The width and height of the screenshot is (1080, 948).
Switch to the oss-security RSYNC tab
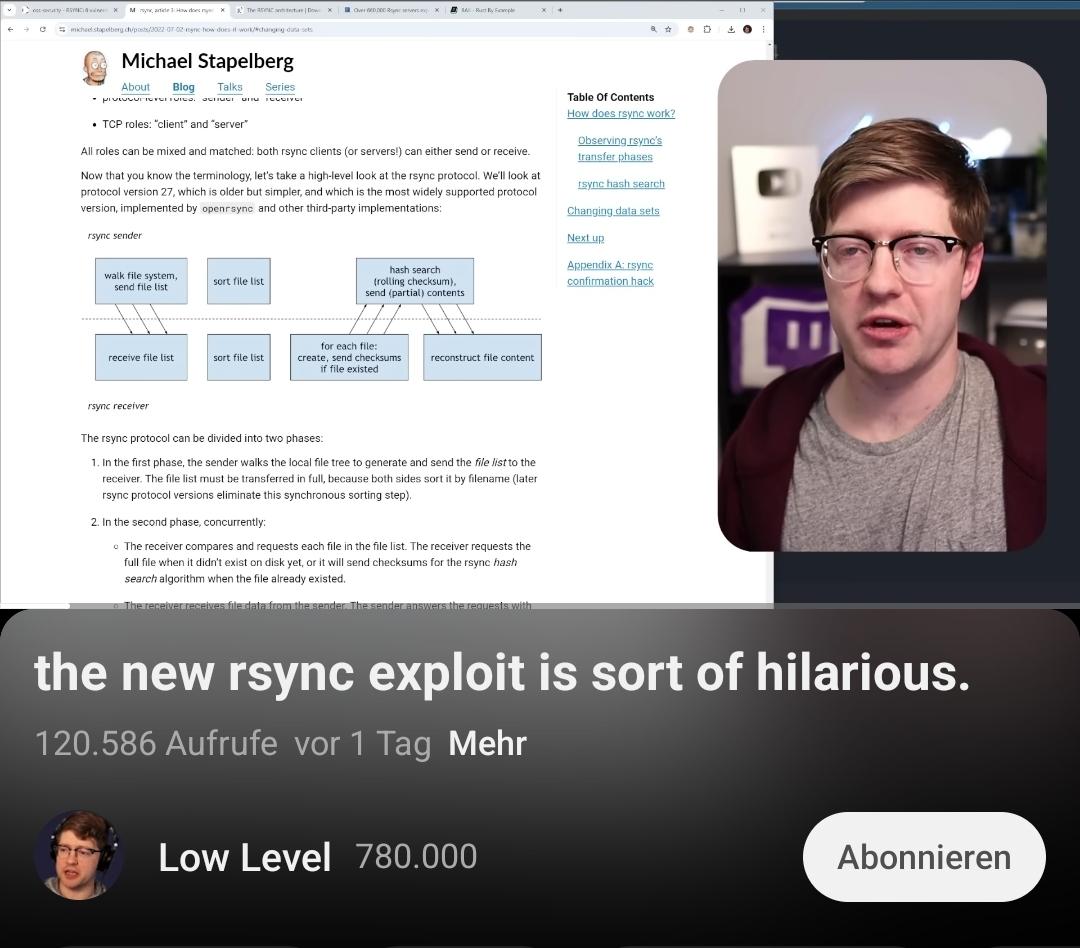click(69, 10)
